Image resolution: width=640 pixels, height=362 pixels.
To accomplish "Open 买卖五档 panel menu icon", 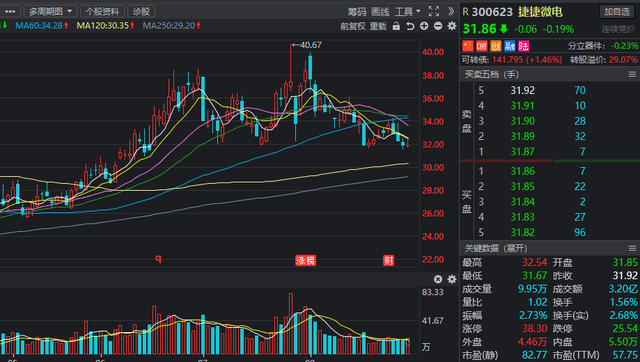I will pos(632,74).
